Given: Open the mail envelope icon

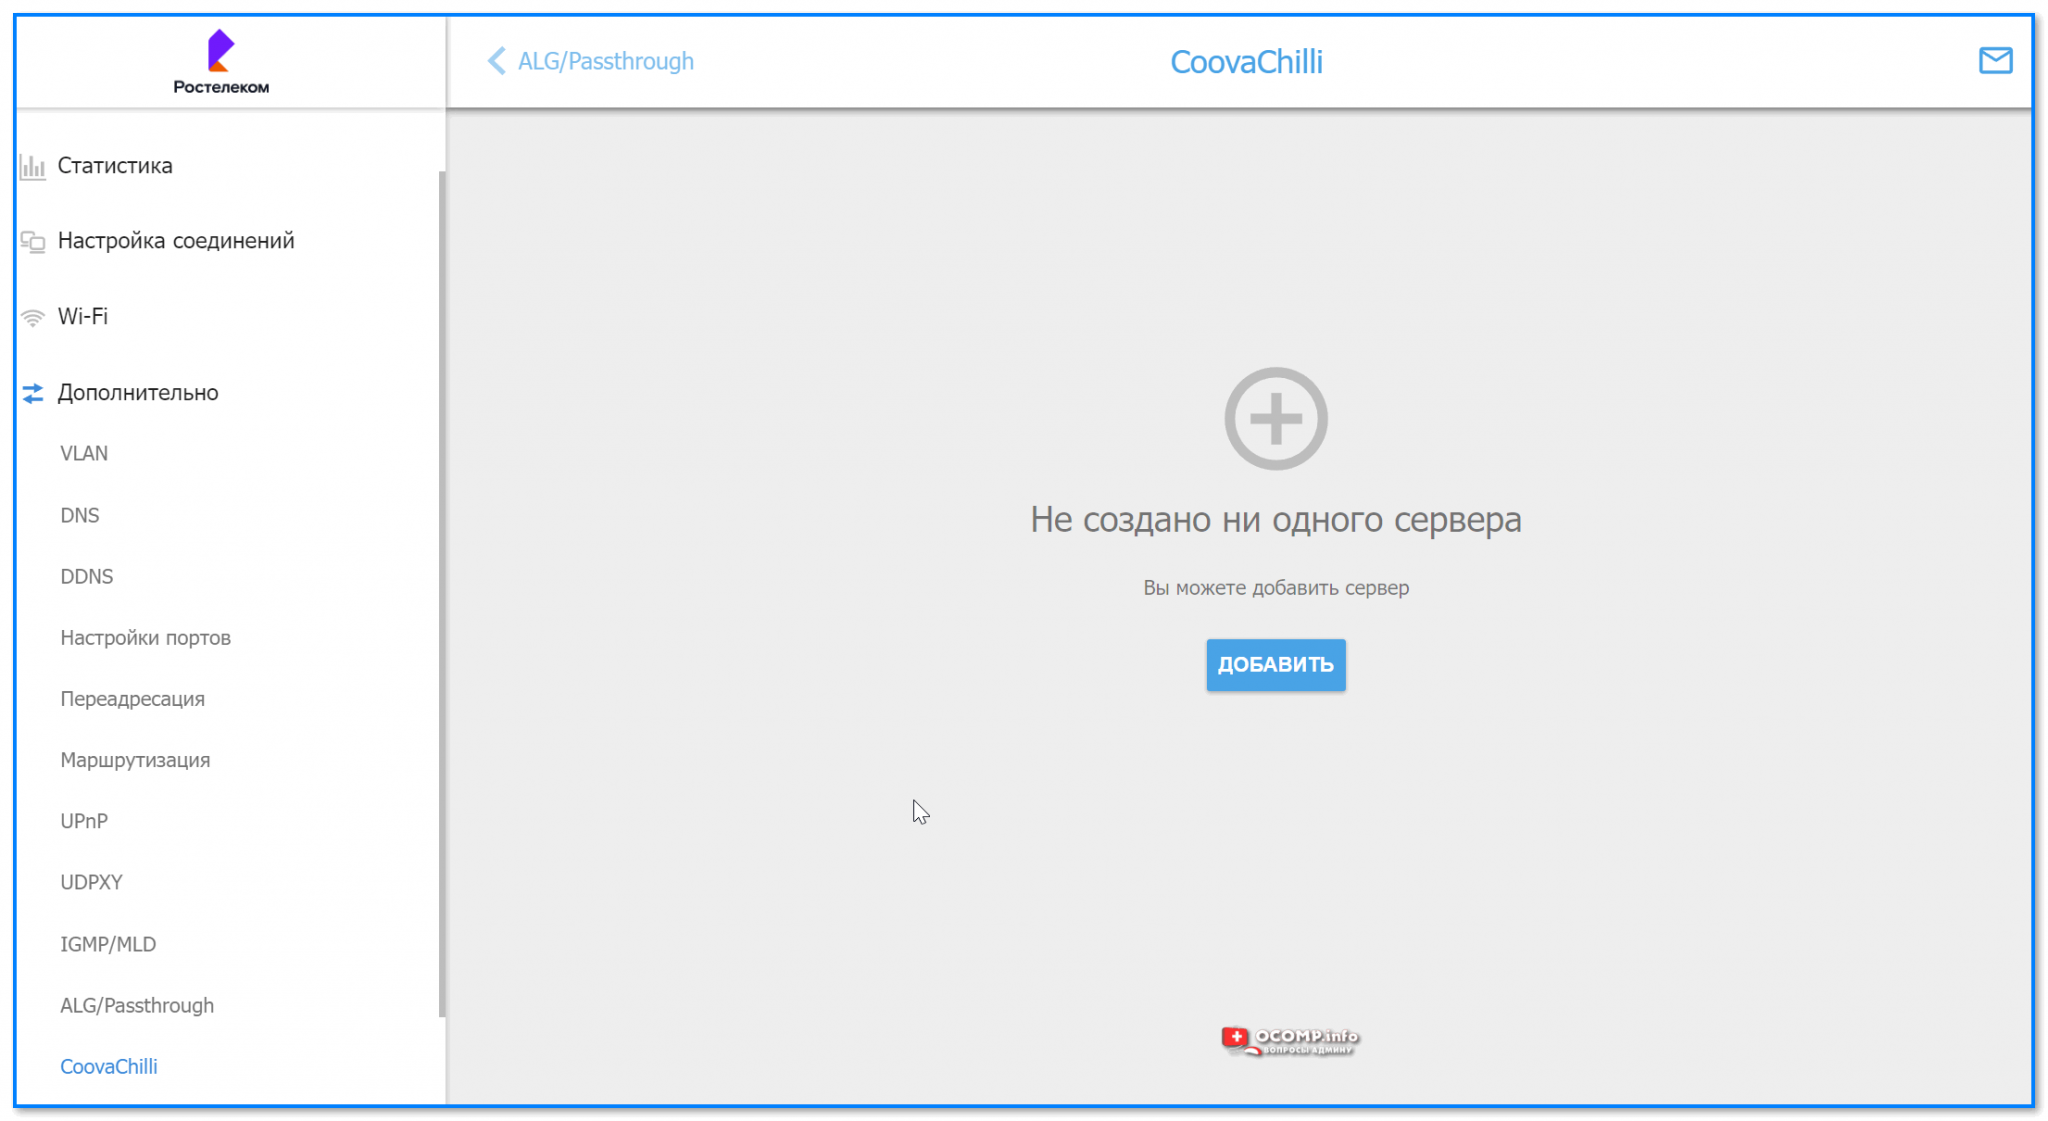Looking at the screenshot, I should point(1995,60).
